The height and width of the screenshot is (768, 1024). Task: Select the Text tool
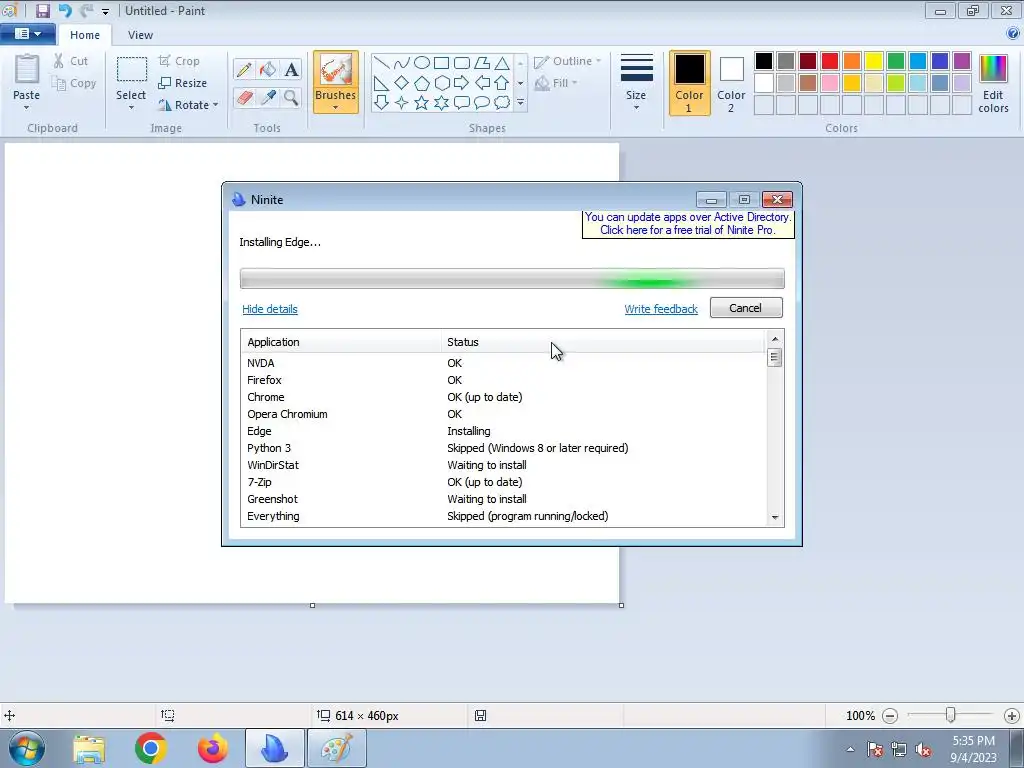291,69
